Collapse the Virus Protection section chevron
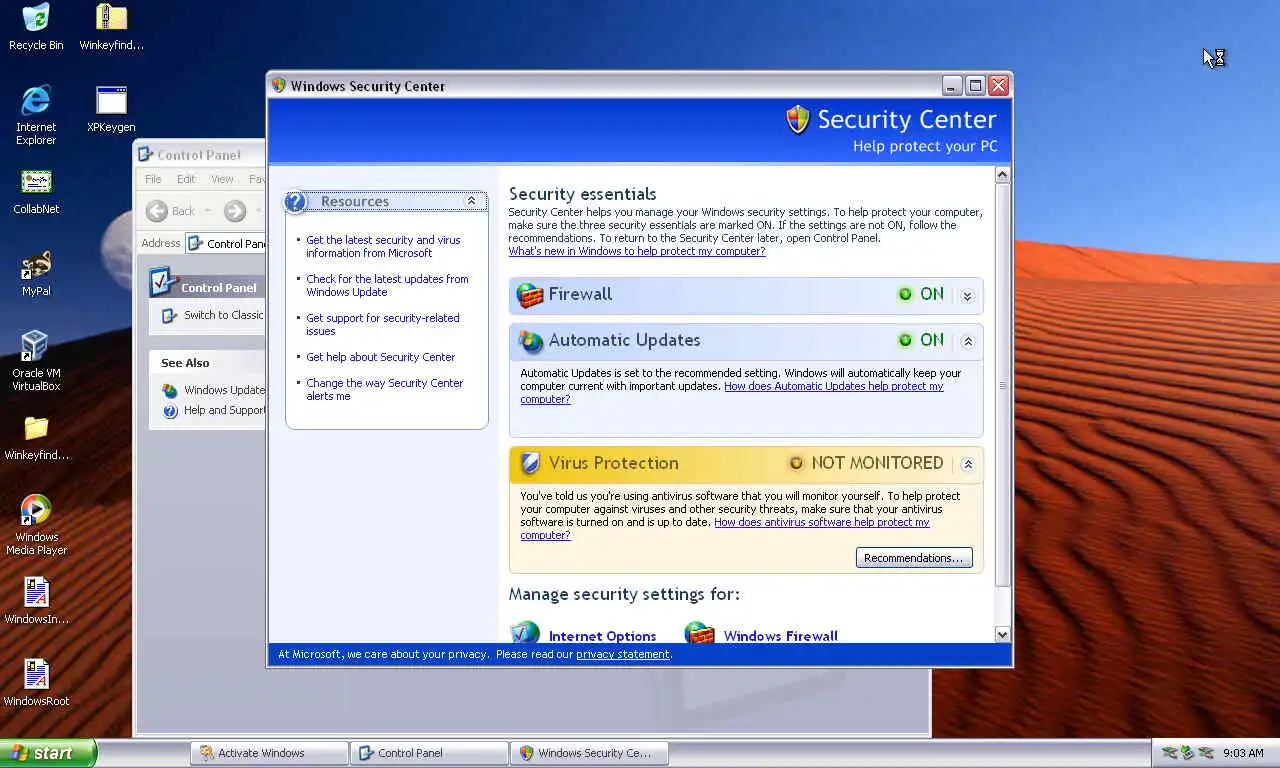Image resolution: width=1280 pixels, height=768 pixels. click(x=968, y=464)
